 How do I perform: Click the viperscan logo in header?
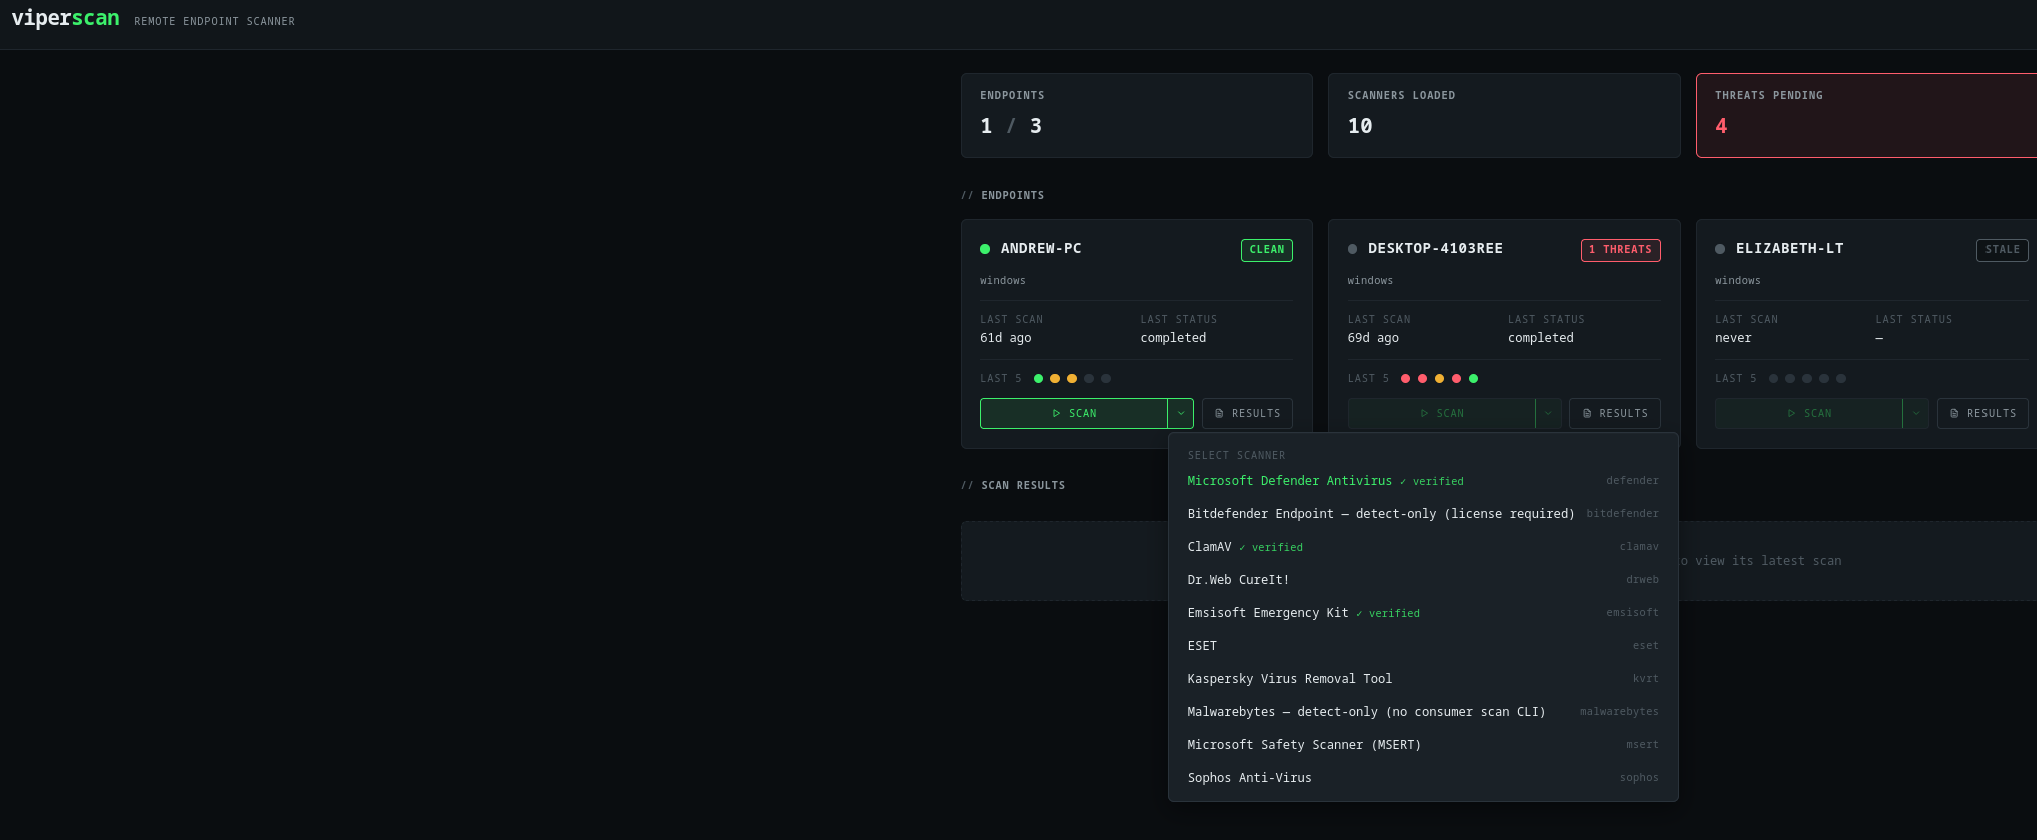point(65,19)
